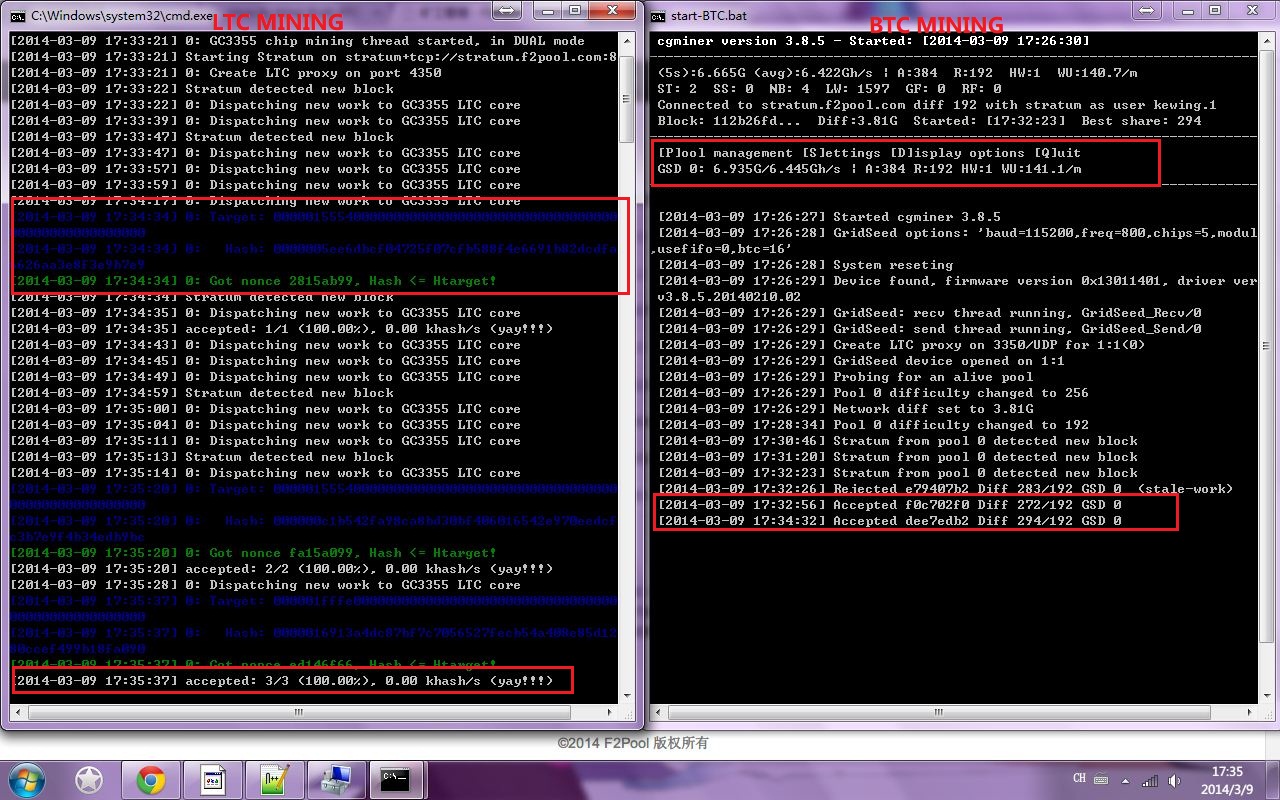This screenshot has height=800, width=1280.
Task: Maximize the cmd.exe LTC window
Action: (574, 11)
